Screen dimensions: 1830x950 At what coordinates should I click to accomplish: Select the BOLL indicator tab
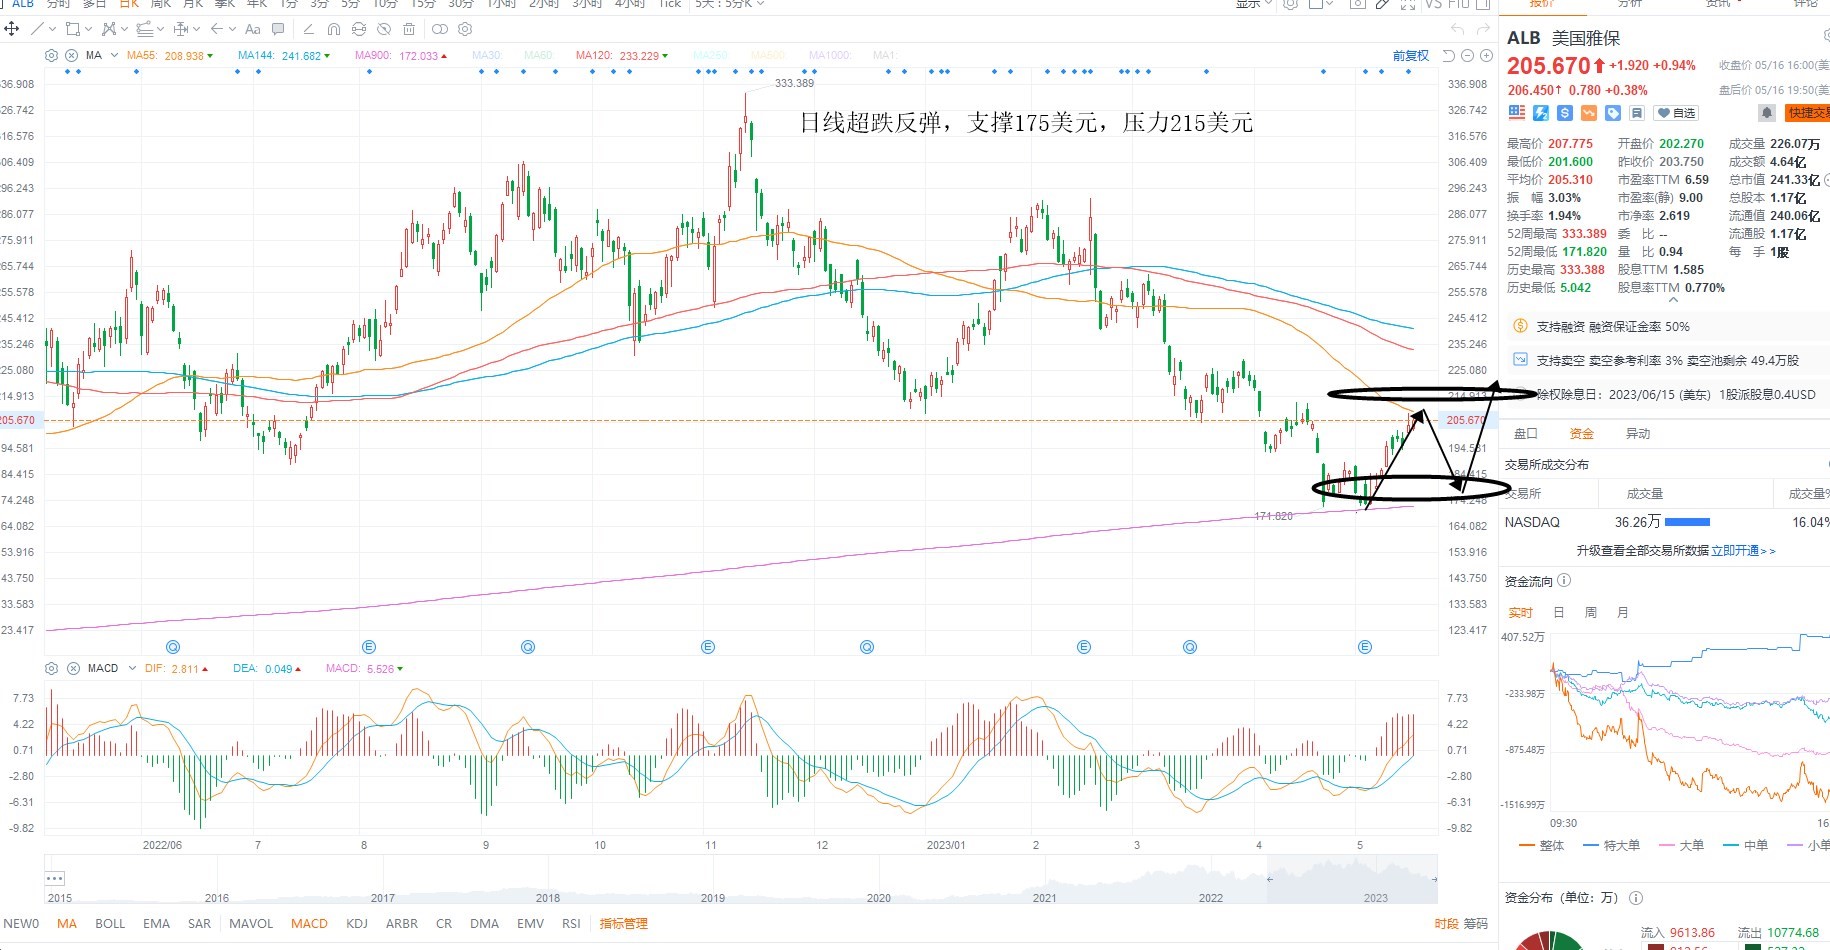pos(110,923)
